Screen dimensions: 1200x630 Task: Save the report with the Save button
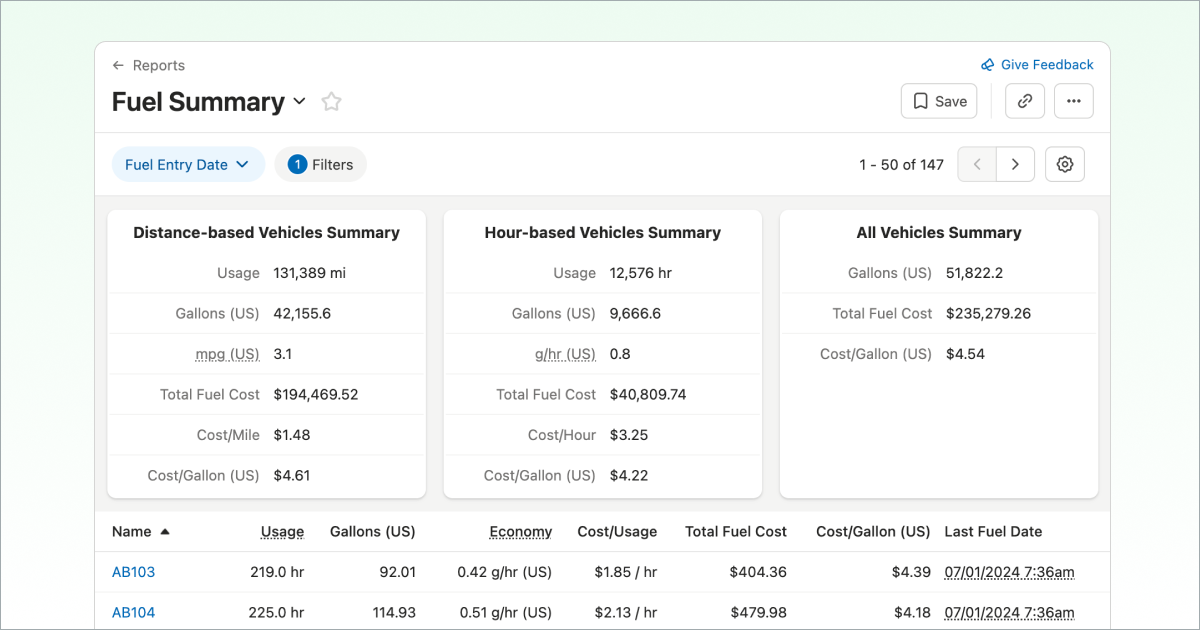(x=938, y=101)
